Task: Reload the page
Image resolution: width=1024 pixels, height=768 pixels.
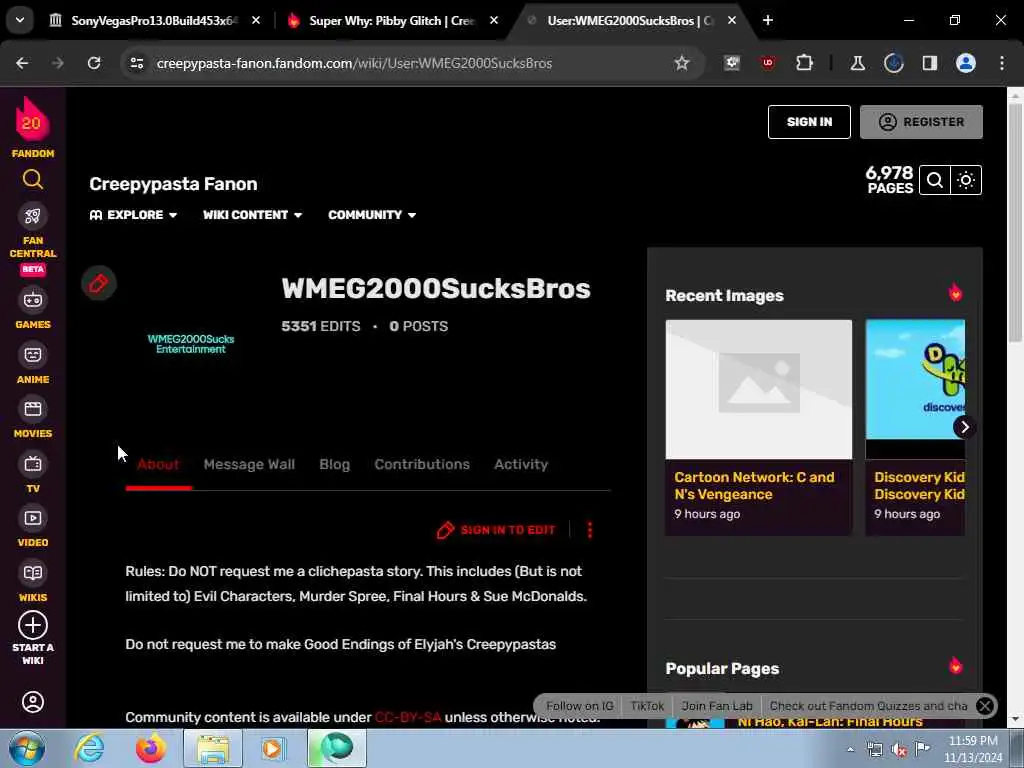Action: pos(94,63)
